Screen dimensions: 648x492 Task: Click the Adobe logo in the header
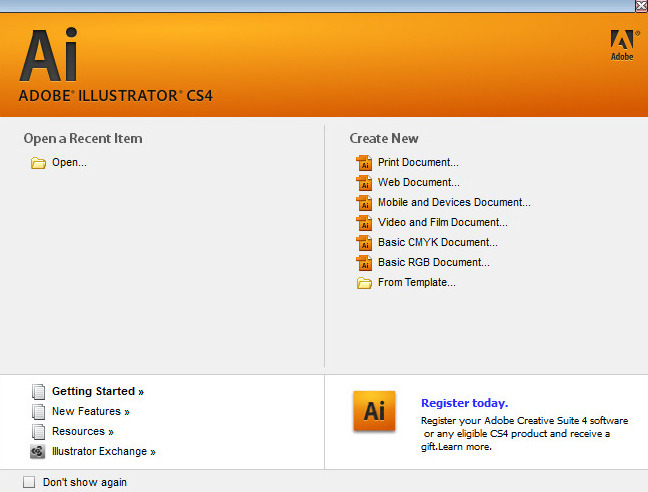pyautogui.click(x=624, y=45)
